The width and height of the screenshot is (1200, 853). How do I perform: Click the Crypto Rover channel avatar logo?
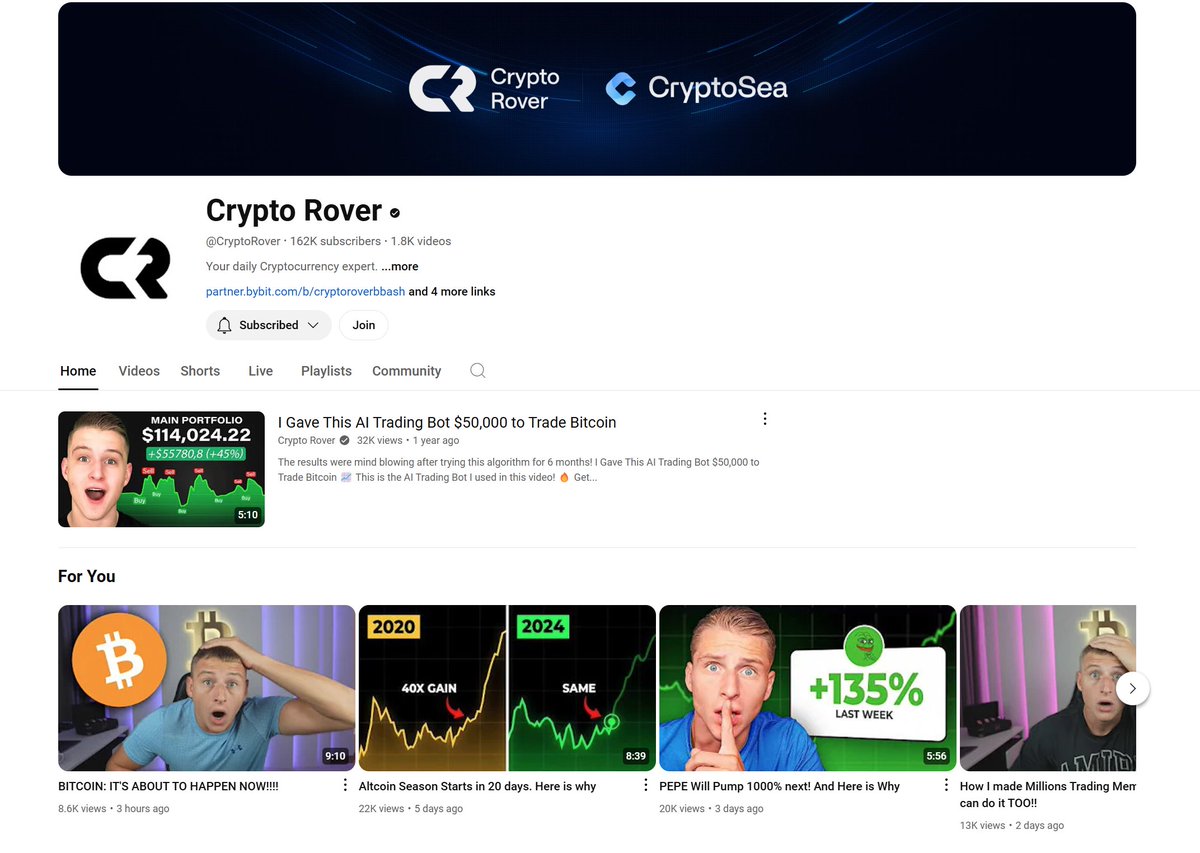tap(125, 268)
